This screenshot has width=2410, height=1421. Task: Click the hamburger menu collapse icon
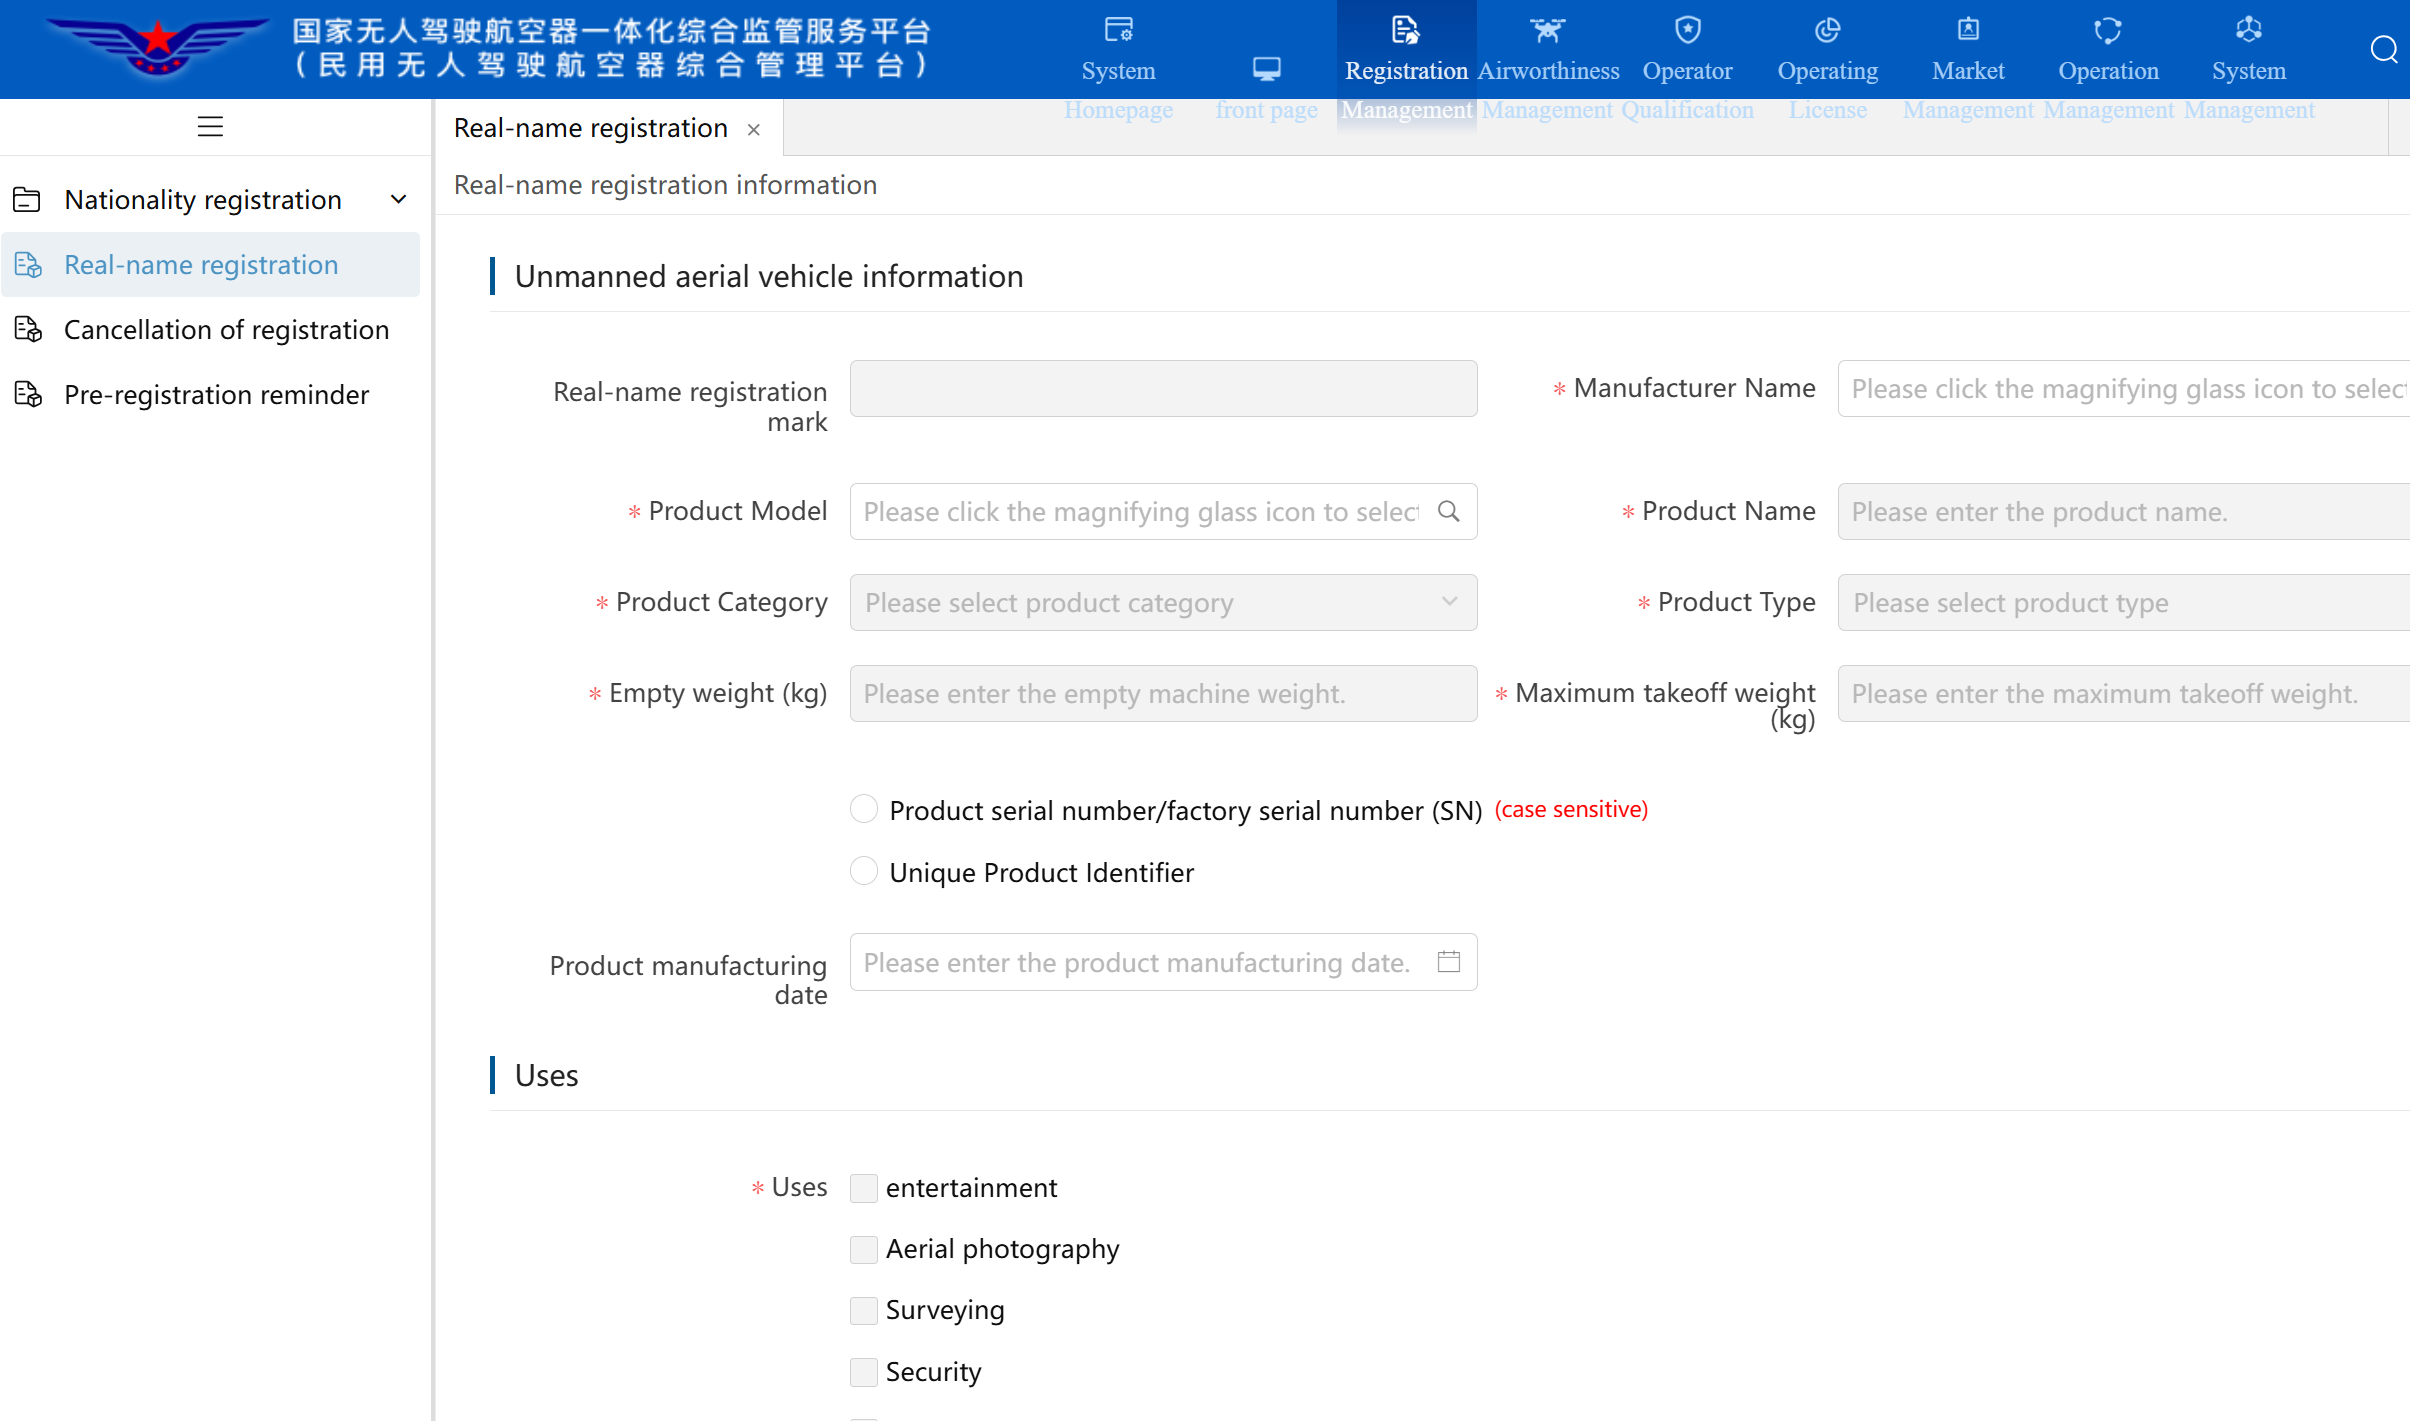pos(210,127)
